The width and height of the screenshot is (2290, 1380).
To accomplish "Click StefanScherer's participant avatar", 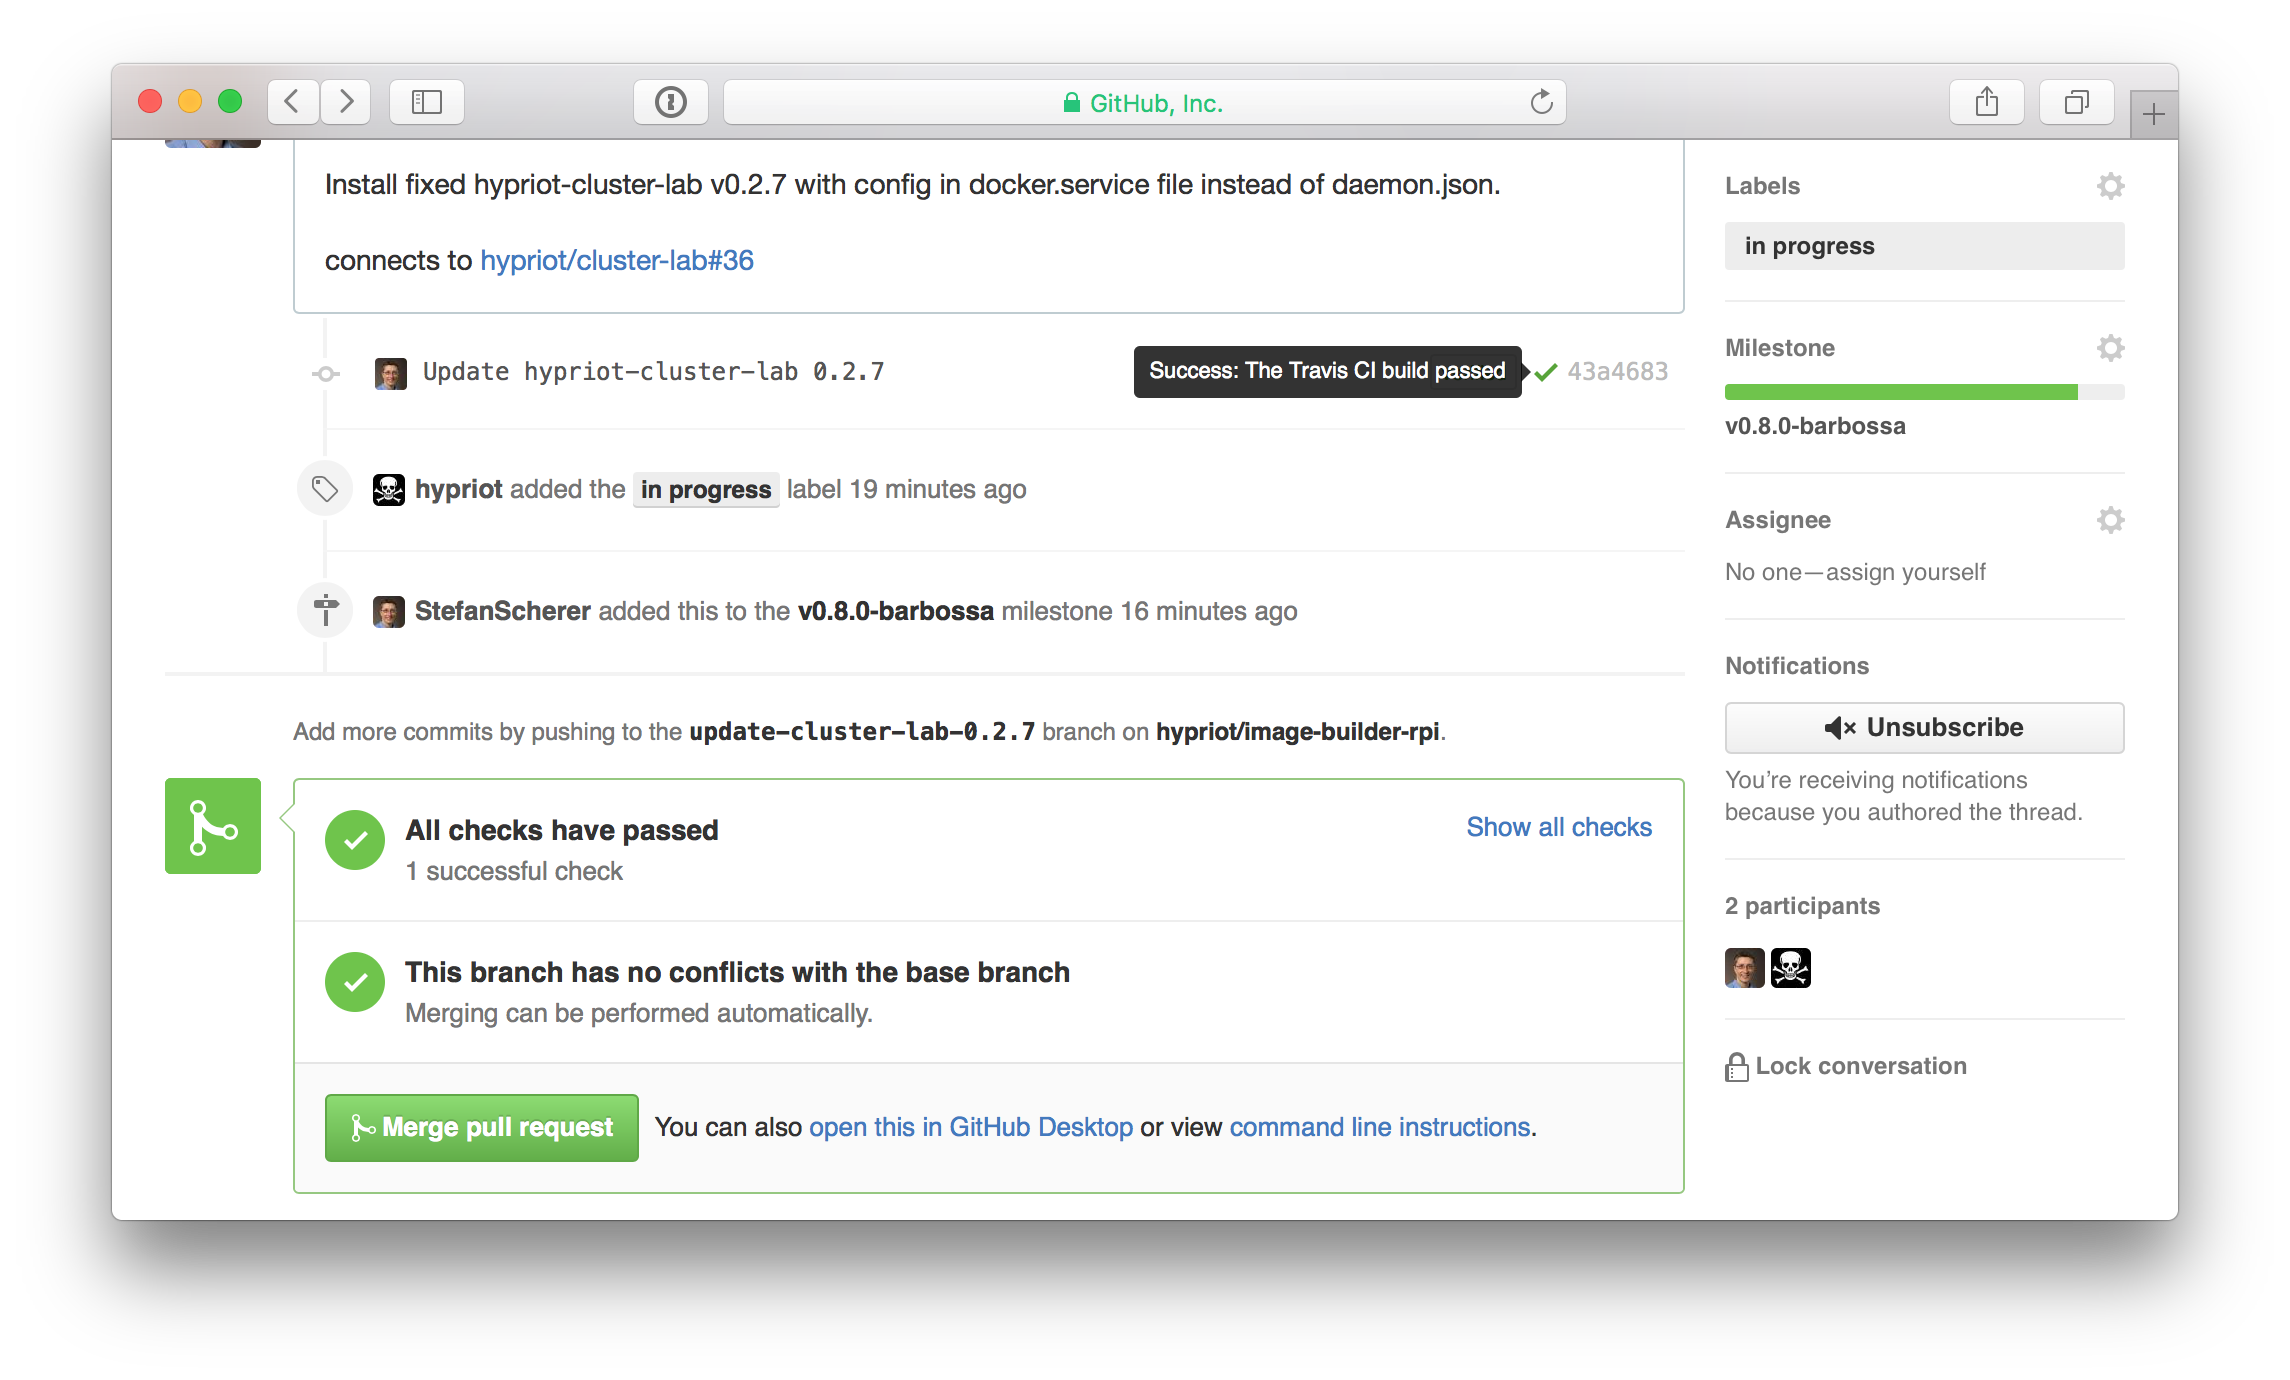I will pos(1744,967).
